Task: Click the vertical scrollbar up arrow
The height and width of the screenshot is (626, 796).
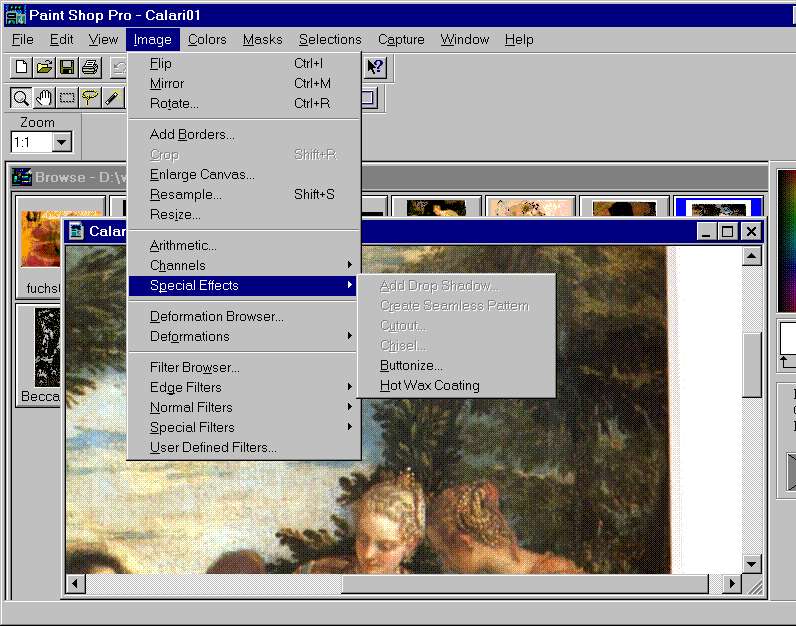Action: 752,257
